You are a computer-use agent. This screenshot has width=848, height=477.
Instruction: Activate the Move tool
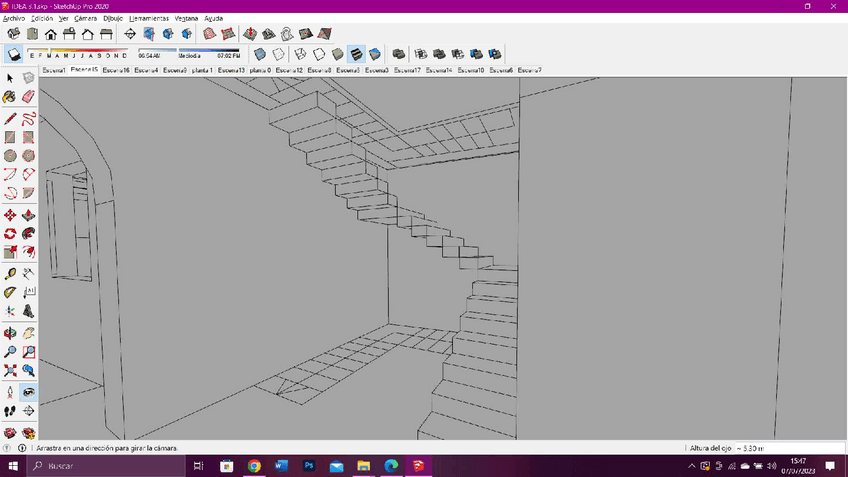pyautogui.click(x=10, y=214)
